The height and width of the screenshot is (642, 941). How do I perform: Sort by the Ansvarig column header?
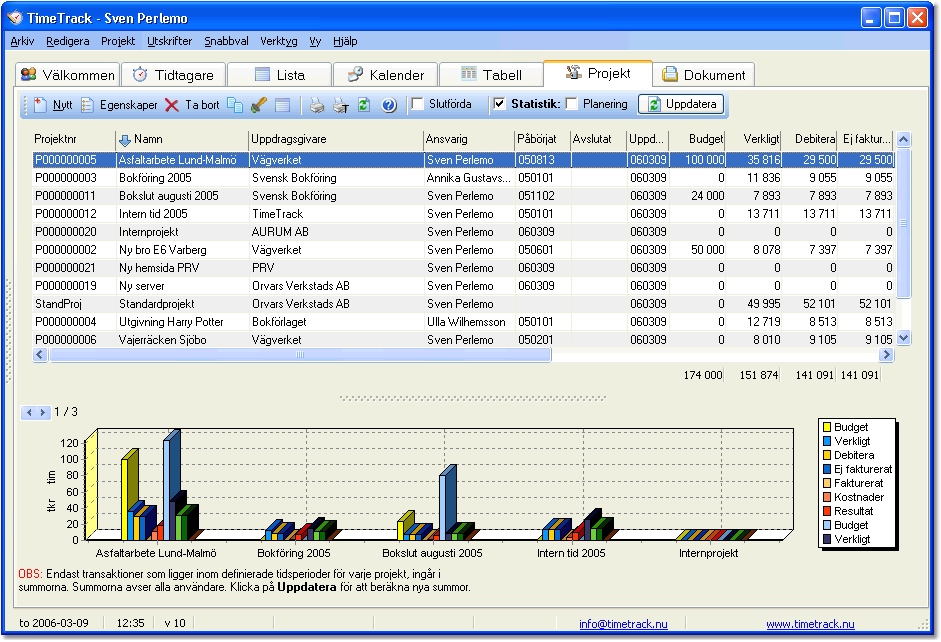469,139
